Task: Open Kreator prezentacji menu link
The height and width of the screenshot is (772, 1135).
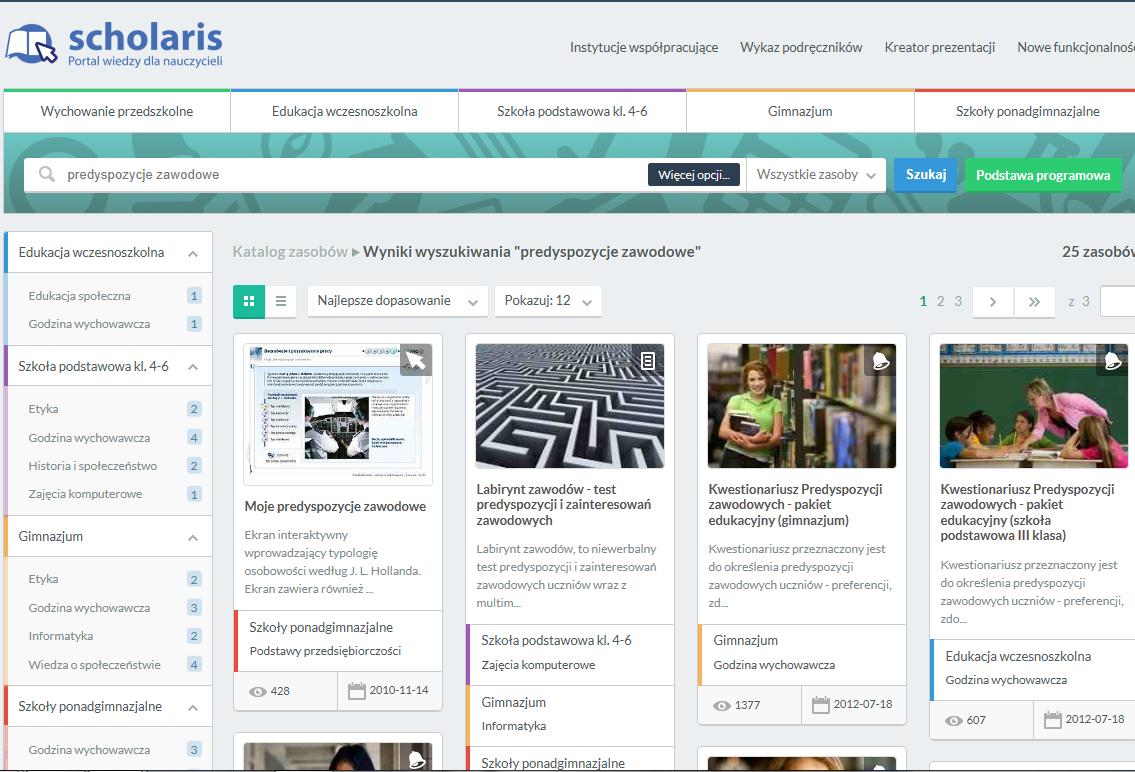Action: click(x=940, y=47)
